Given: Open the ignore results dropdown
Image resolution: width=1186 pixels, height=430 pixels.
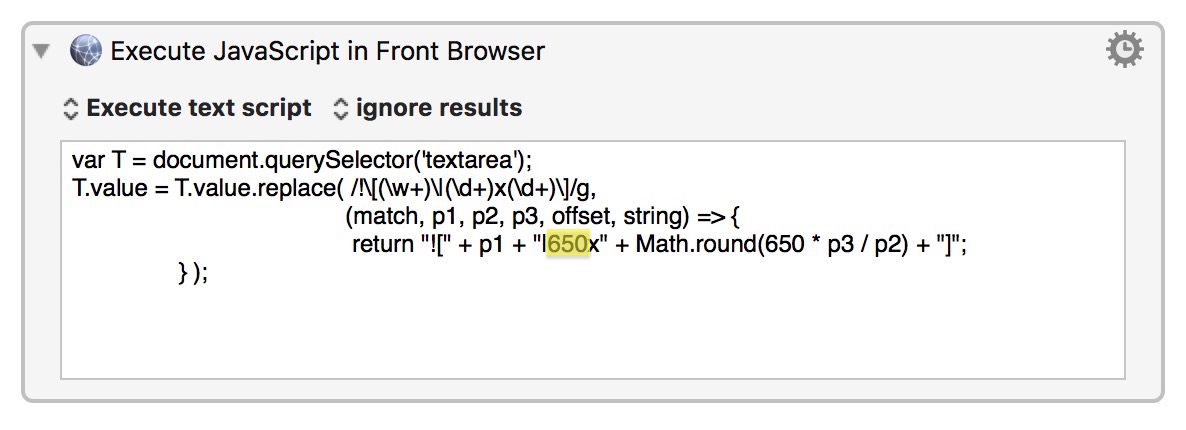Looking at the screenshot, I should point(438,107).
